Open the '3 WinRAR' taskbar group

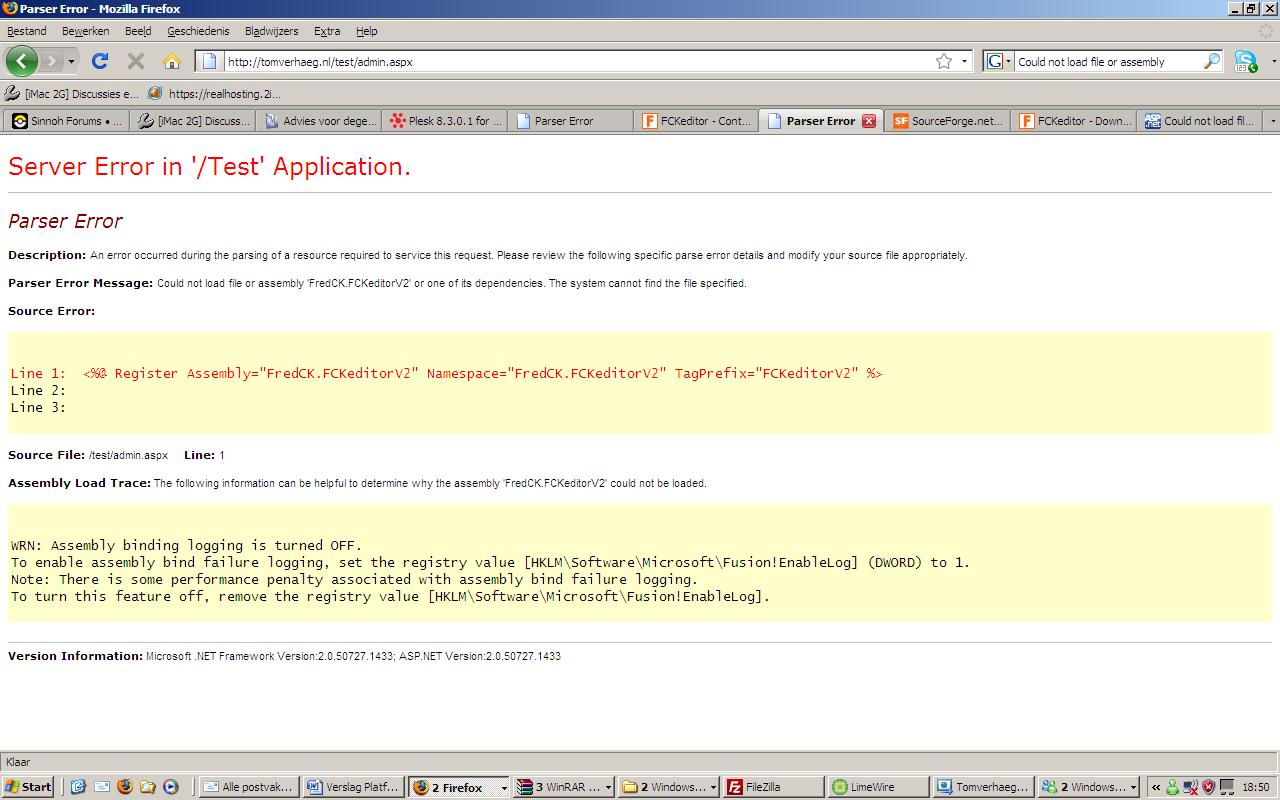(564, 787)
